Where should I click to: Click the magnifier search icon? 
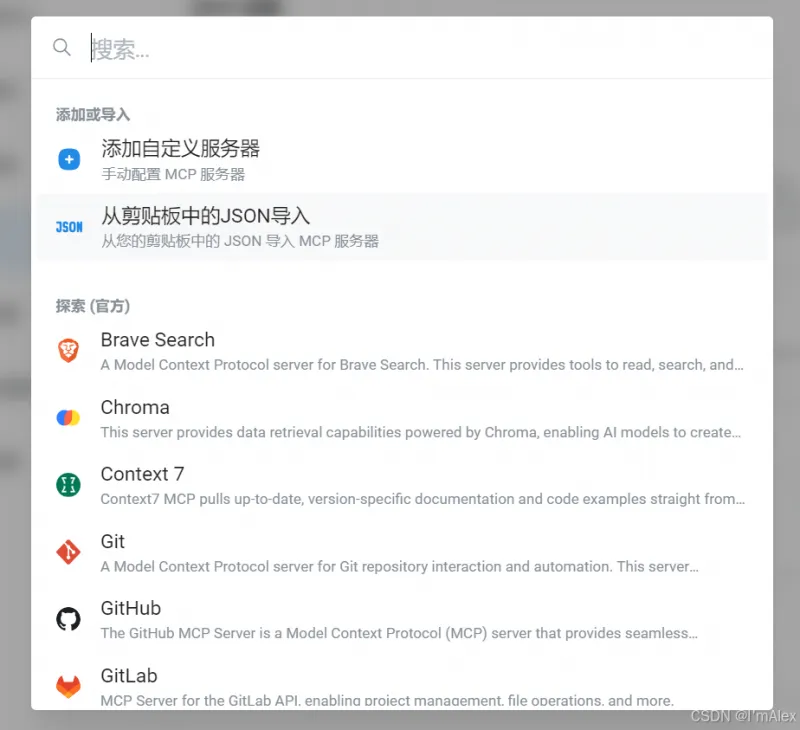62,47
